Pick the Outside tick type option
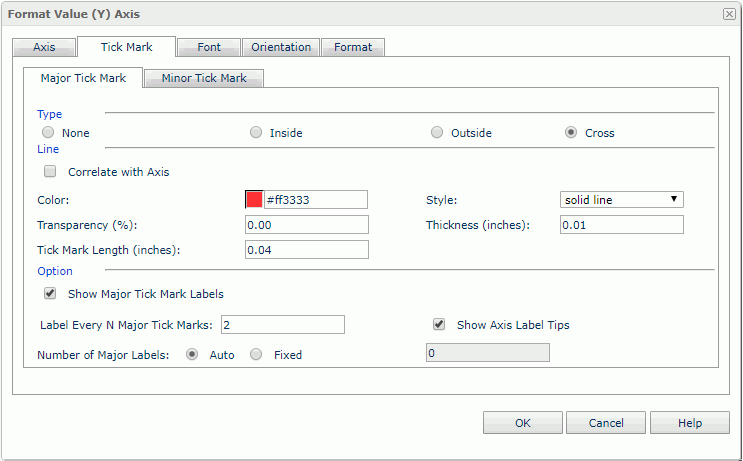The width and height of the screenshot is (743, 461). coord(437,133)
